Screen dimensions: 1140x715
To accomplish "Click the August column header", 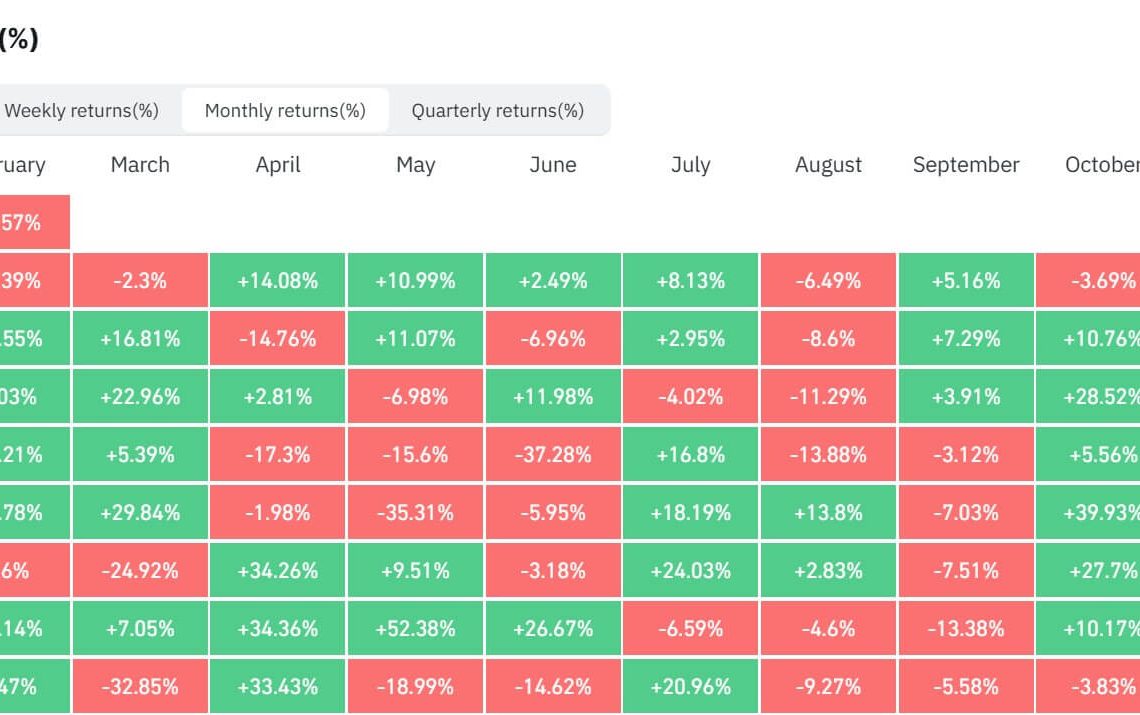I will (828, 165).
